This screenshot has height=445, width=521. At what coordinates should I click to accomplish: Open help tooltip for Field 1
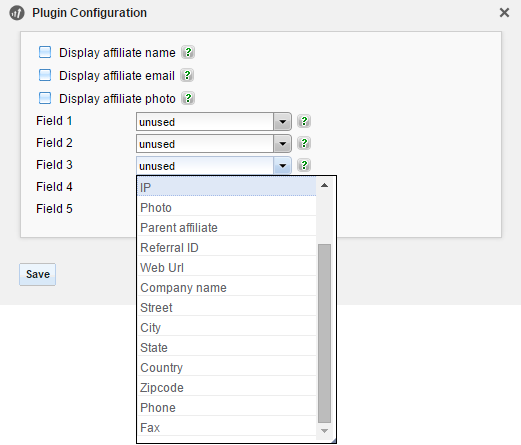pyautogui.click(x=304, y=121)
